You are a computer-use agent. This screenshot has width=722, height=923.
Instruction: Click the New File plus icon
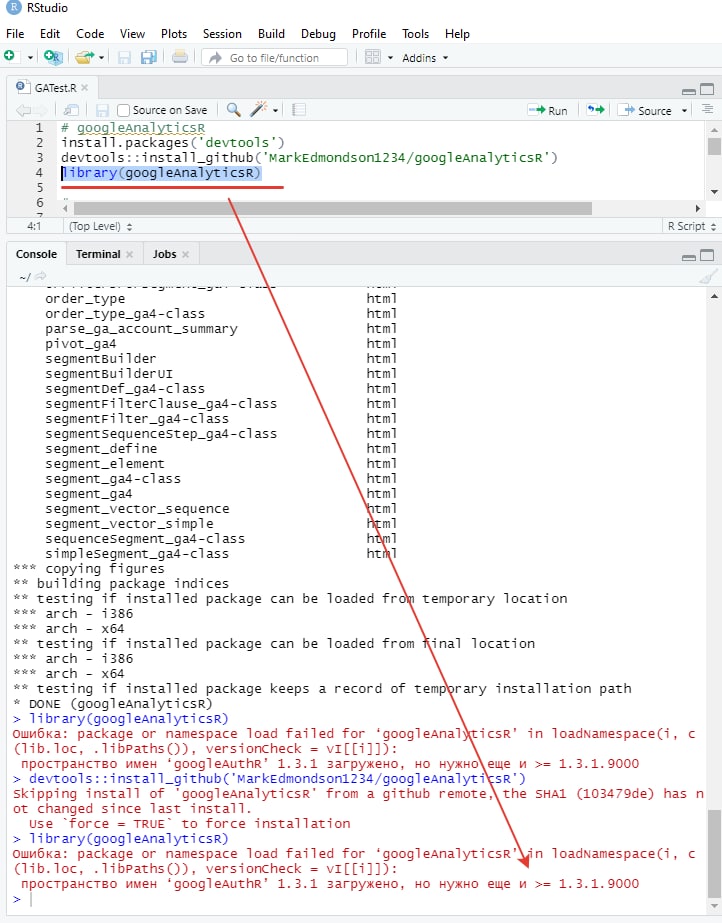pyautogui.click(x=9, y=56)
